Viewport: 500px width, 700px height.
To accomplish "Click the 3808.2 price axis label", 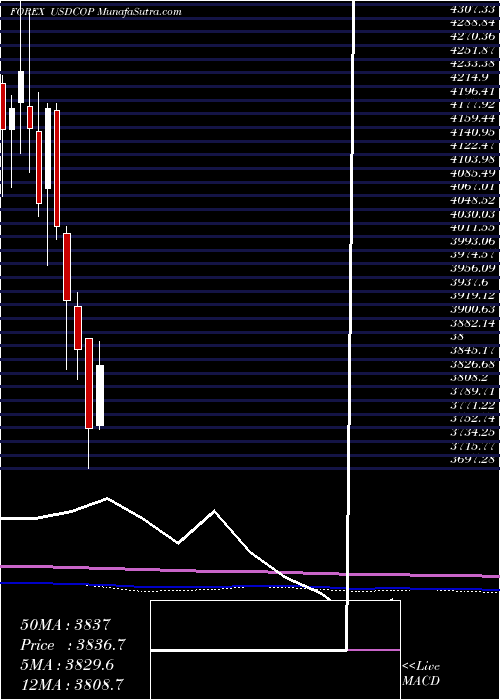I will click(469, 378).
